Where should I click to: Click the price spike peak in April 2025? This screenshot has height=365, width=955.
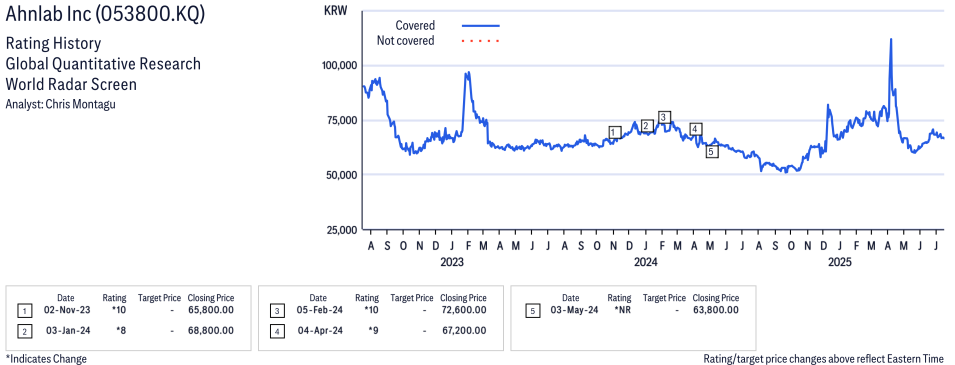[891, 40]
